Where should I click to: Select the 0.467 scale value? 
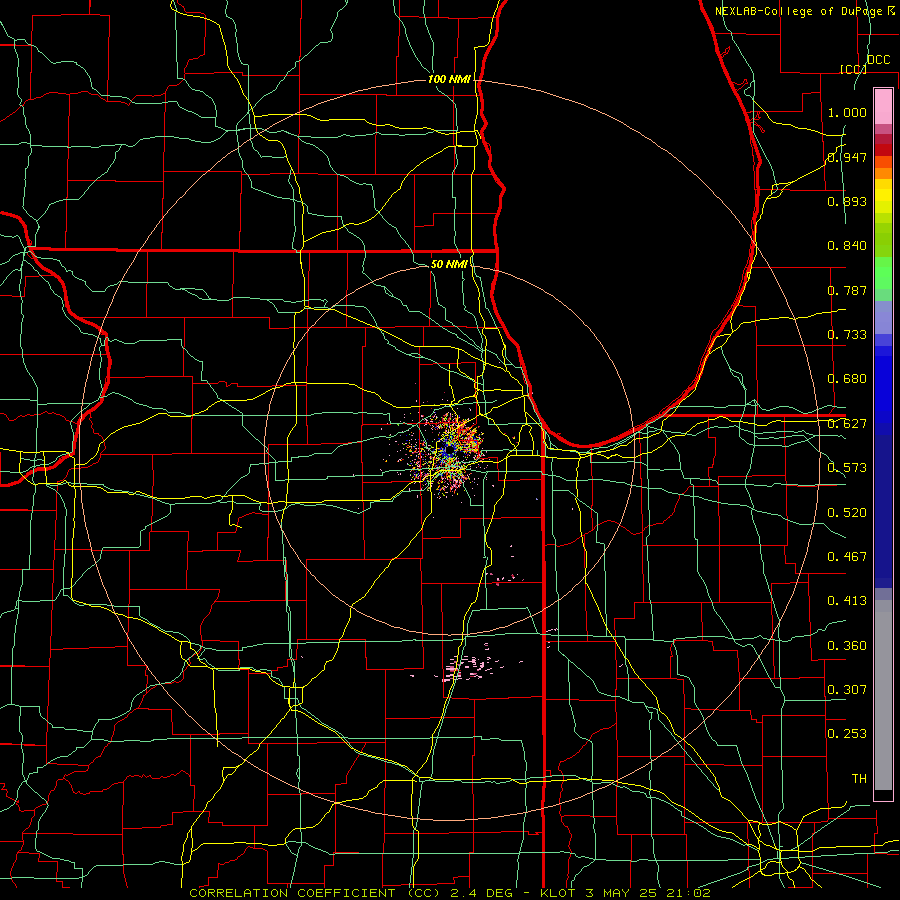(x=847, y=557)
